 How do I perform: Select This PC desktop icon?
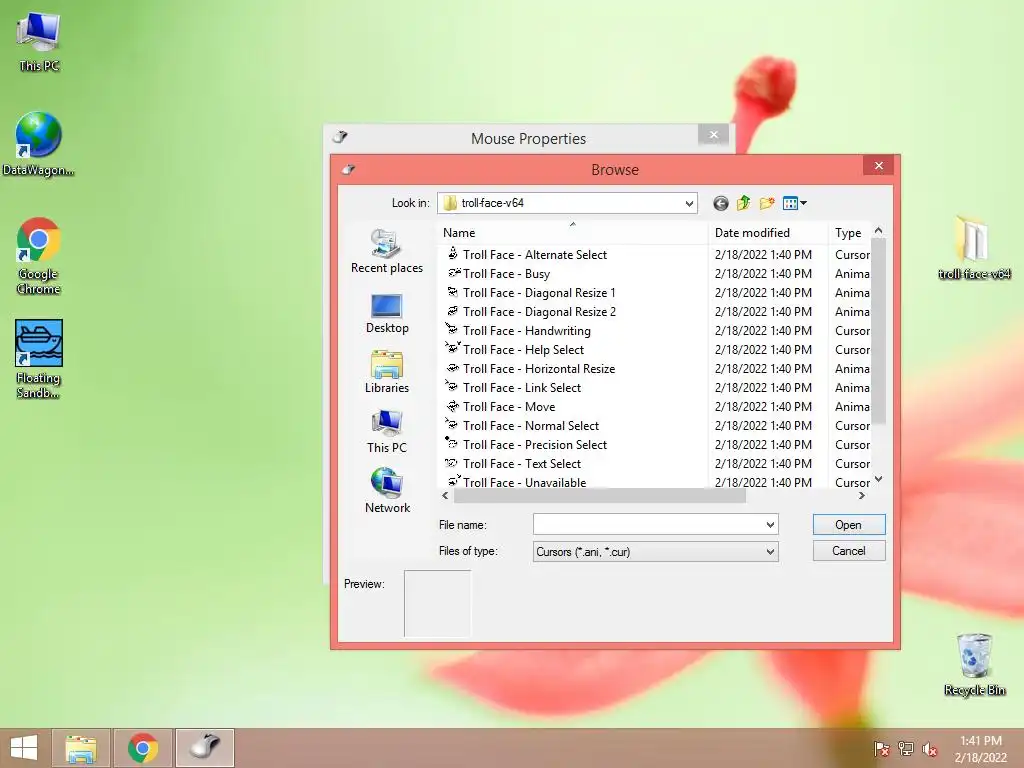(39, 42)
